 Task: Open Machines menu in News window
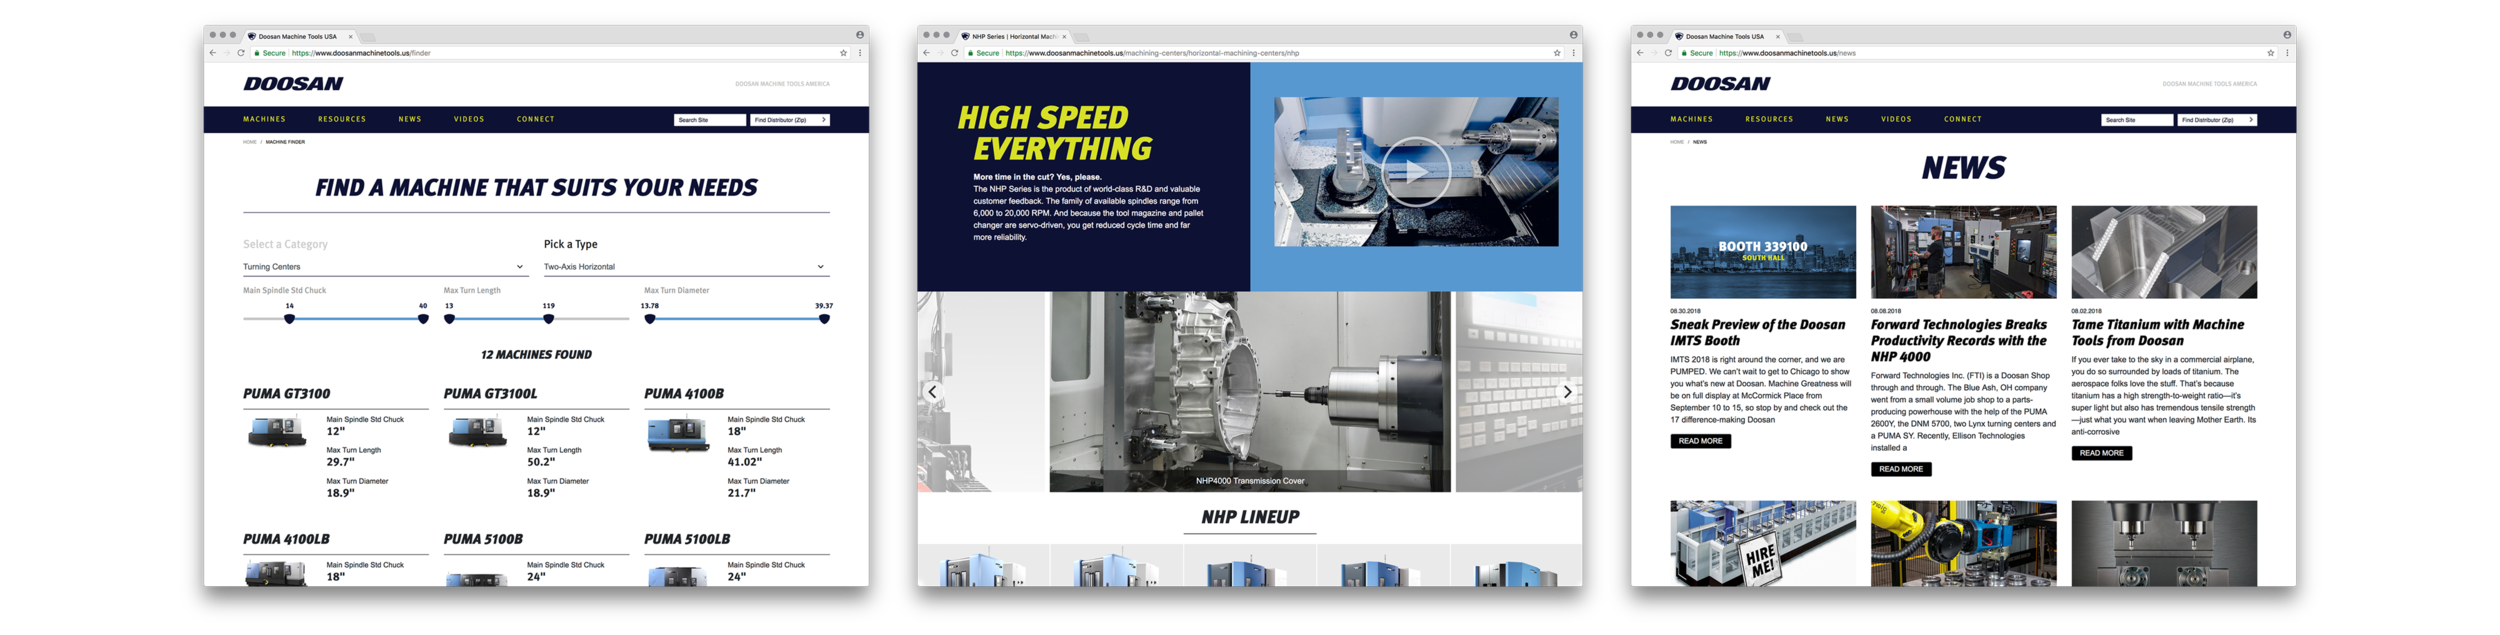pos(1691,119)
